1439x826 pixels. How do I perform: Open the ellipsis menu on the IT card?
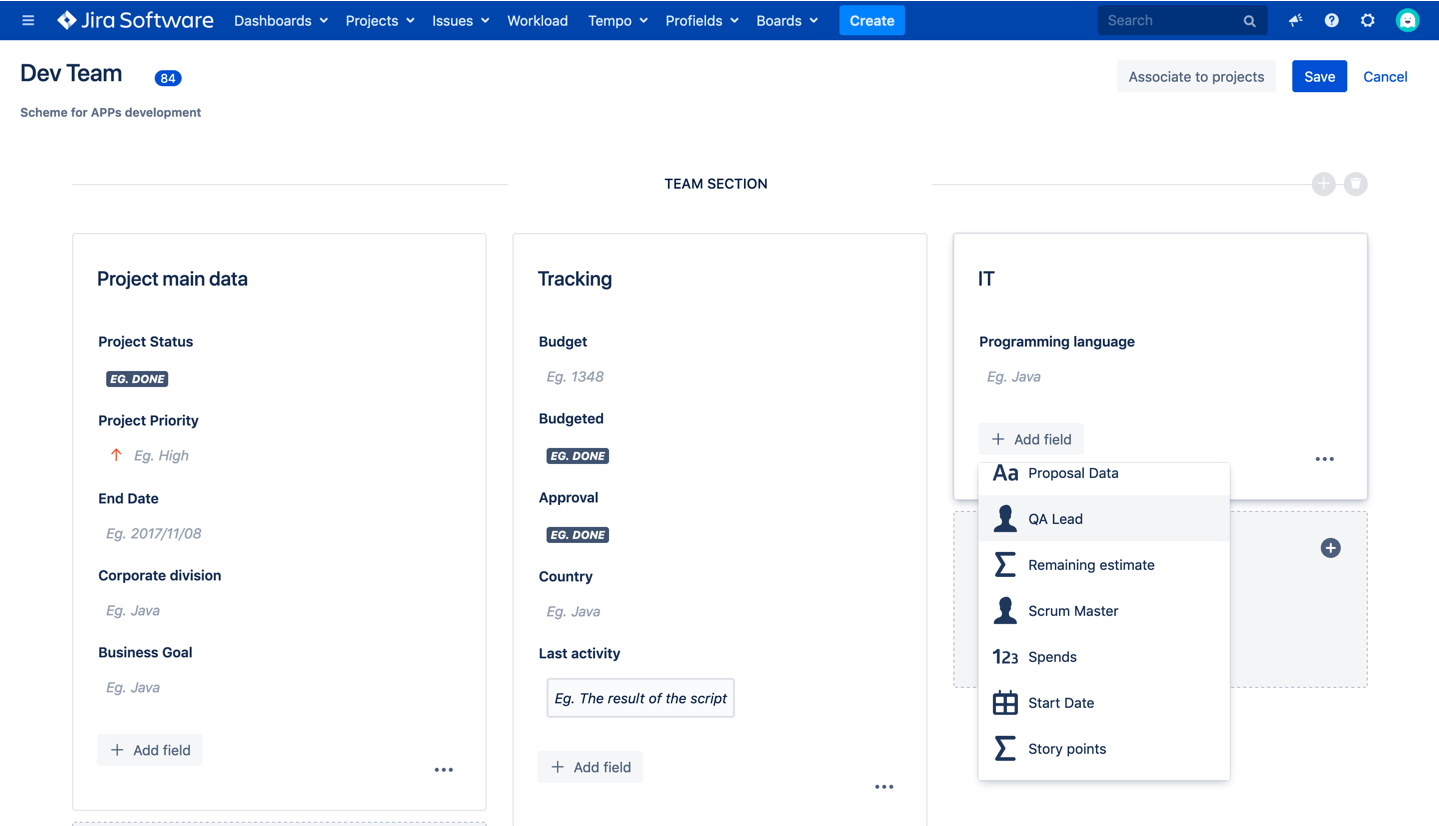click(1324, 458)
